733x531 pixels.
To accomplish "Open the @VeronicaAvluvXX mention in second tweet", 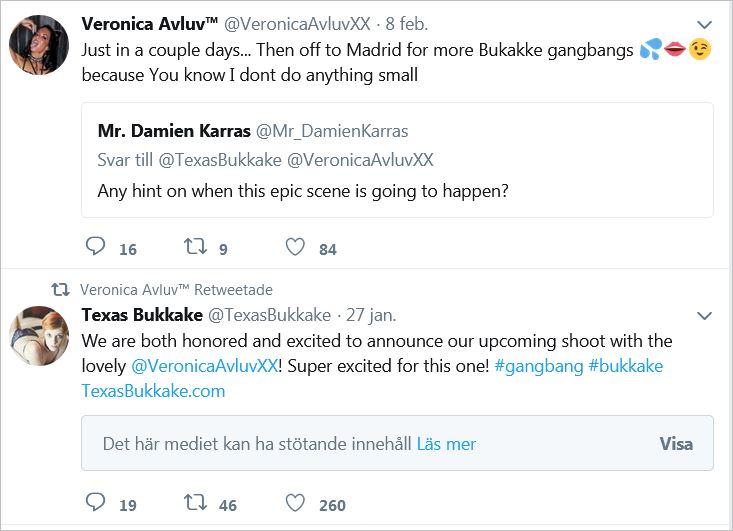I will (x=204, y=366).
